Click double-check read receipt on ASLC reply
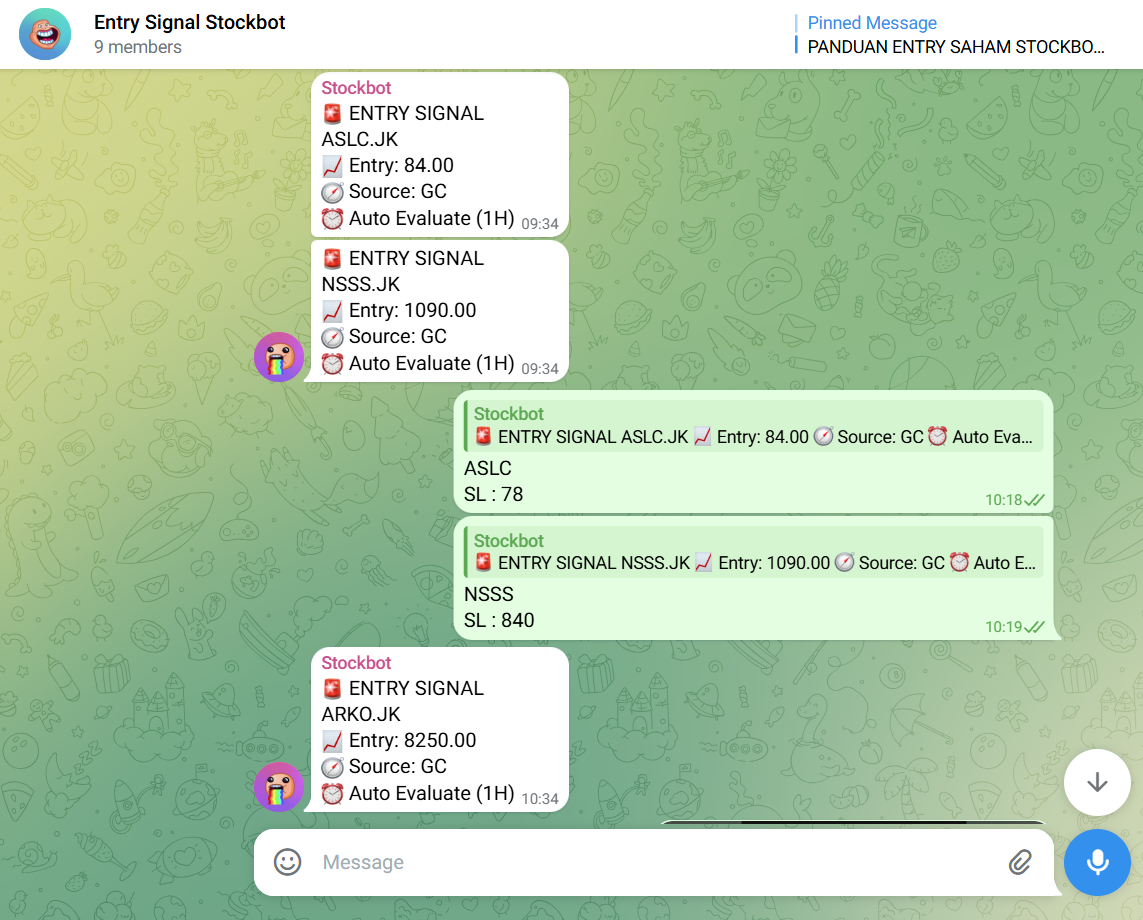 (x=1034, y=500)
